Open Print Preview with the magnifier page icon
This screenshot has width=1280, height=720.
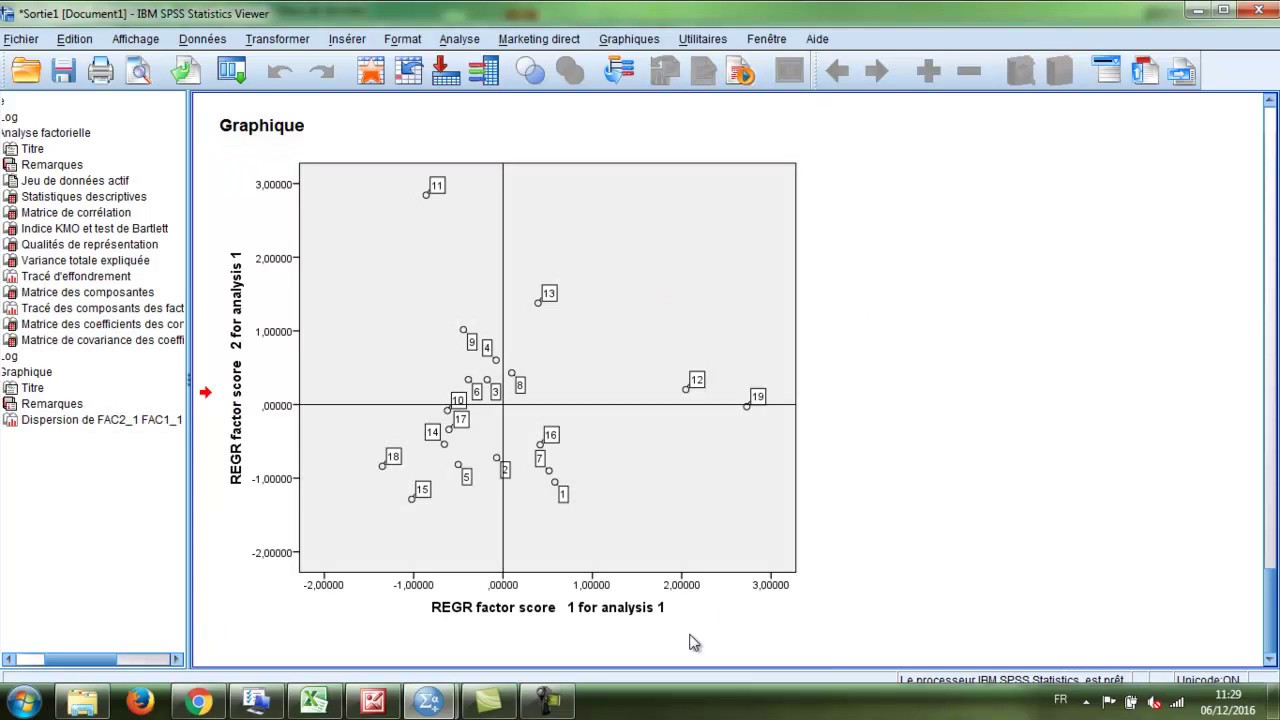point(138,71)
